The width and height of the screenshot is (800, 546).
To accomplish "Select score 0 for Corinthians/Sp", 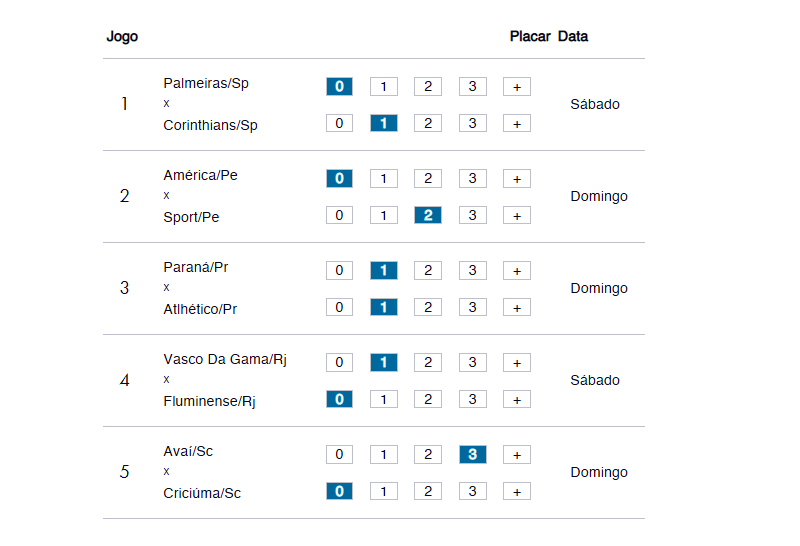I will tap(339, 123).
